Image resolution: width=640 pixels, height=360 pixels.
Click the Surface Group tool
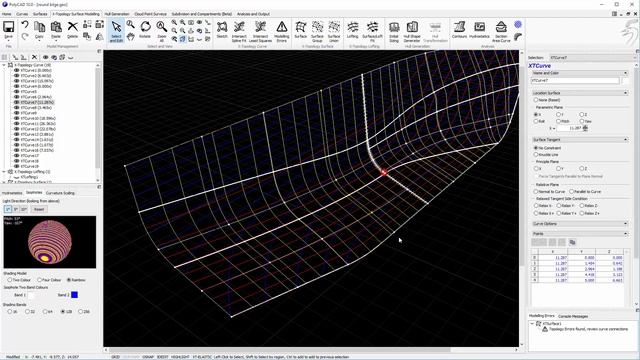pyautogui.click(x=317, y=27)
